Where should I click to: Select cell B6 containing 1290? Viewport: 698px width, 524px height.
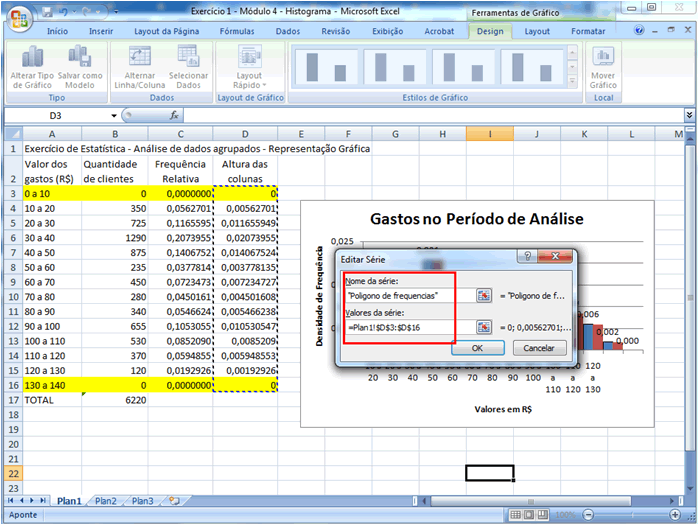114,239
